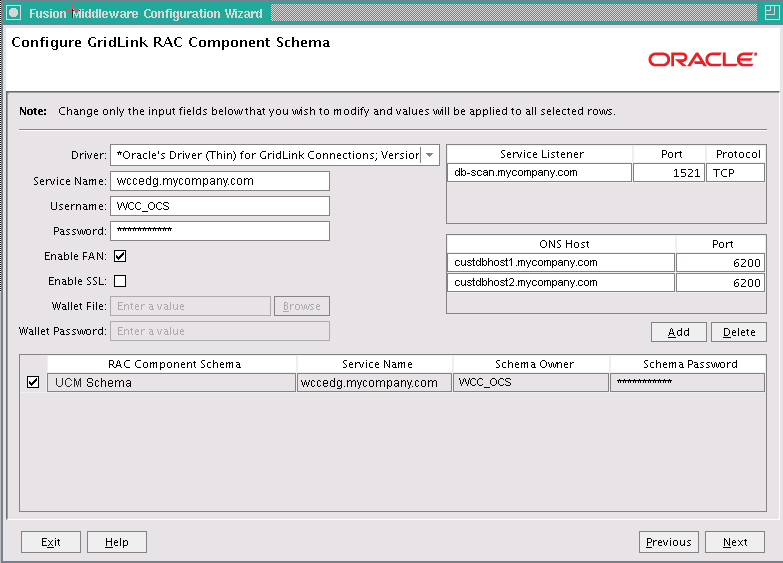Click the Schema Password column header
Image resolution: width=783 pixels, height=563 pixels.
point(688,364)
